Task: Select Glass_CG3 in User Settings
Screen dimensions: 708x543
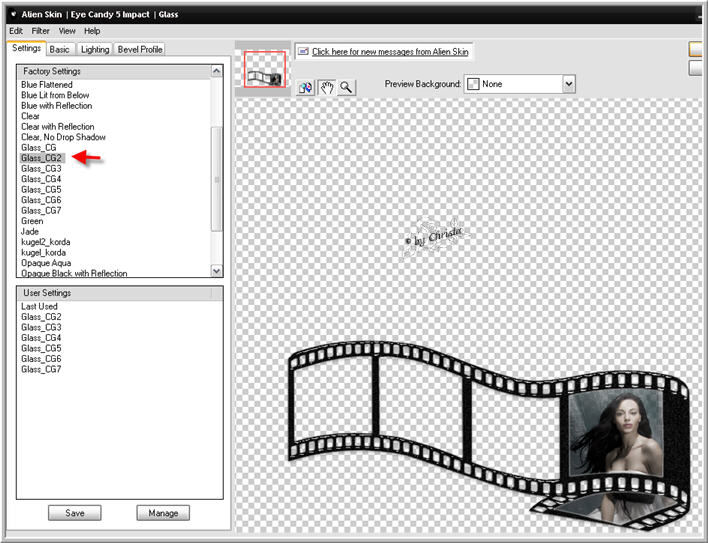Action: tap(41, 327)
